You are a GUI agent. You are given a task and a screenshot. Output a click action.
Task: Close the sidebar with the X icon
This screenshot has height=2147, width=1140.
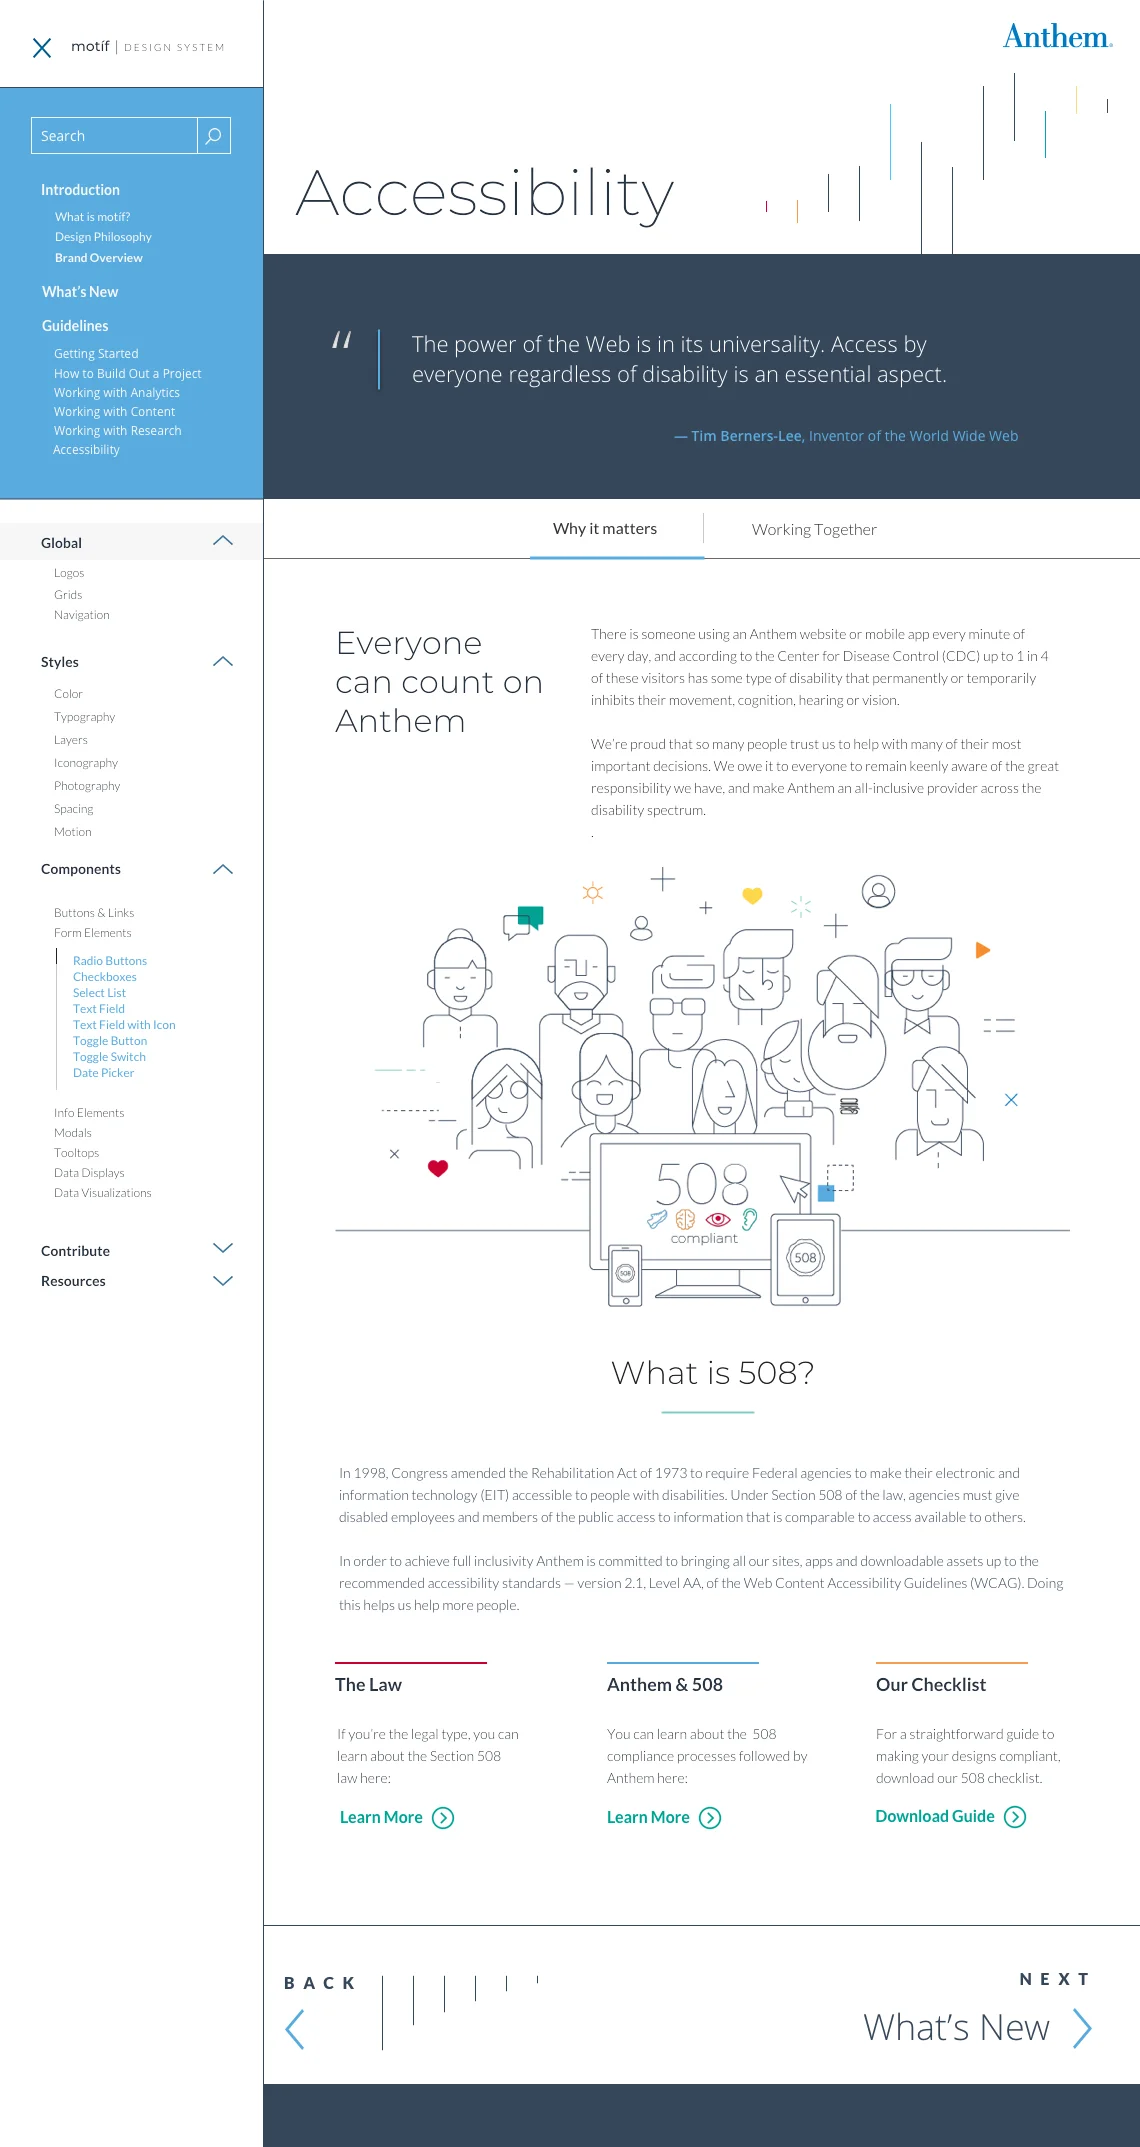(x=42, y=47)
